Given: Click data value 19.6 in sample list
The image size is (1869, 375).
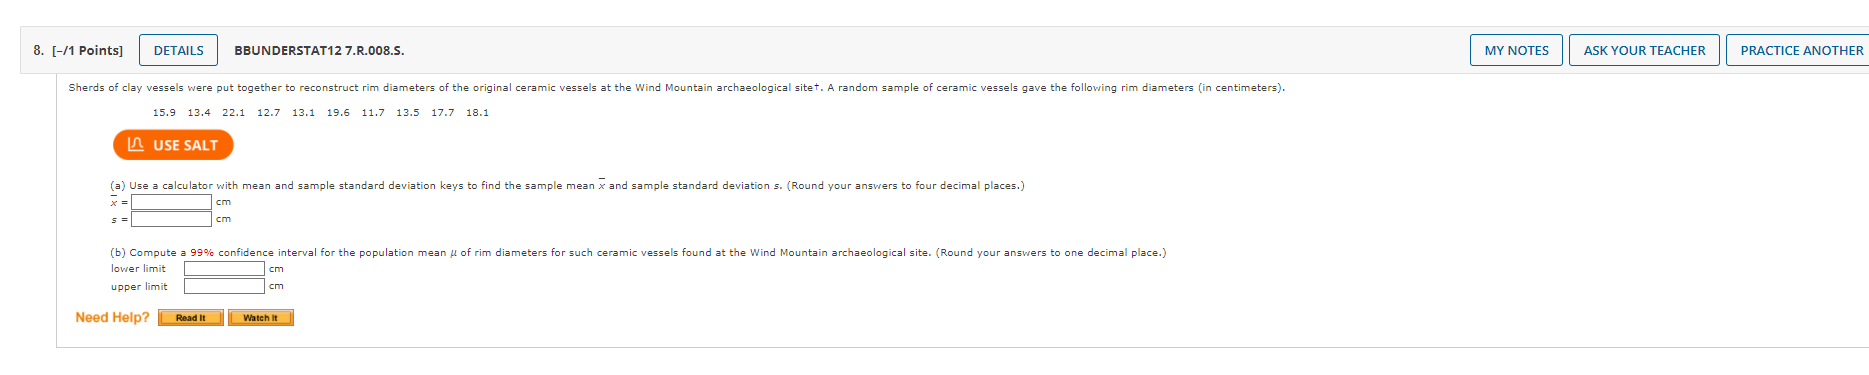Looking at the screenshot, I should point(338,113).
